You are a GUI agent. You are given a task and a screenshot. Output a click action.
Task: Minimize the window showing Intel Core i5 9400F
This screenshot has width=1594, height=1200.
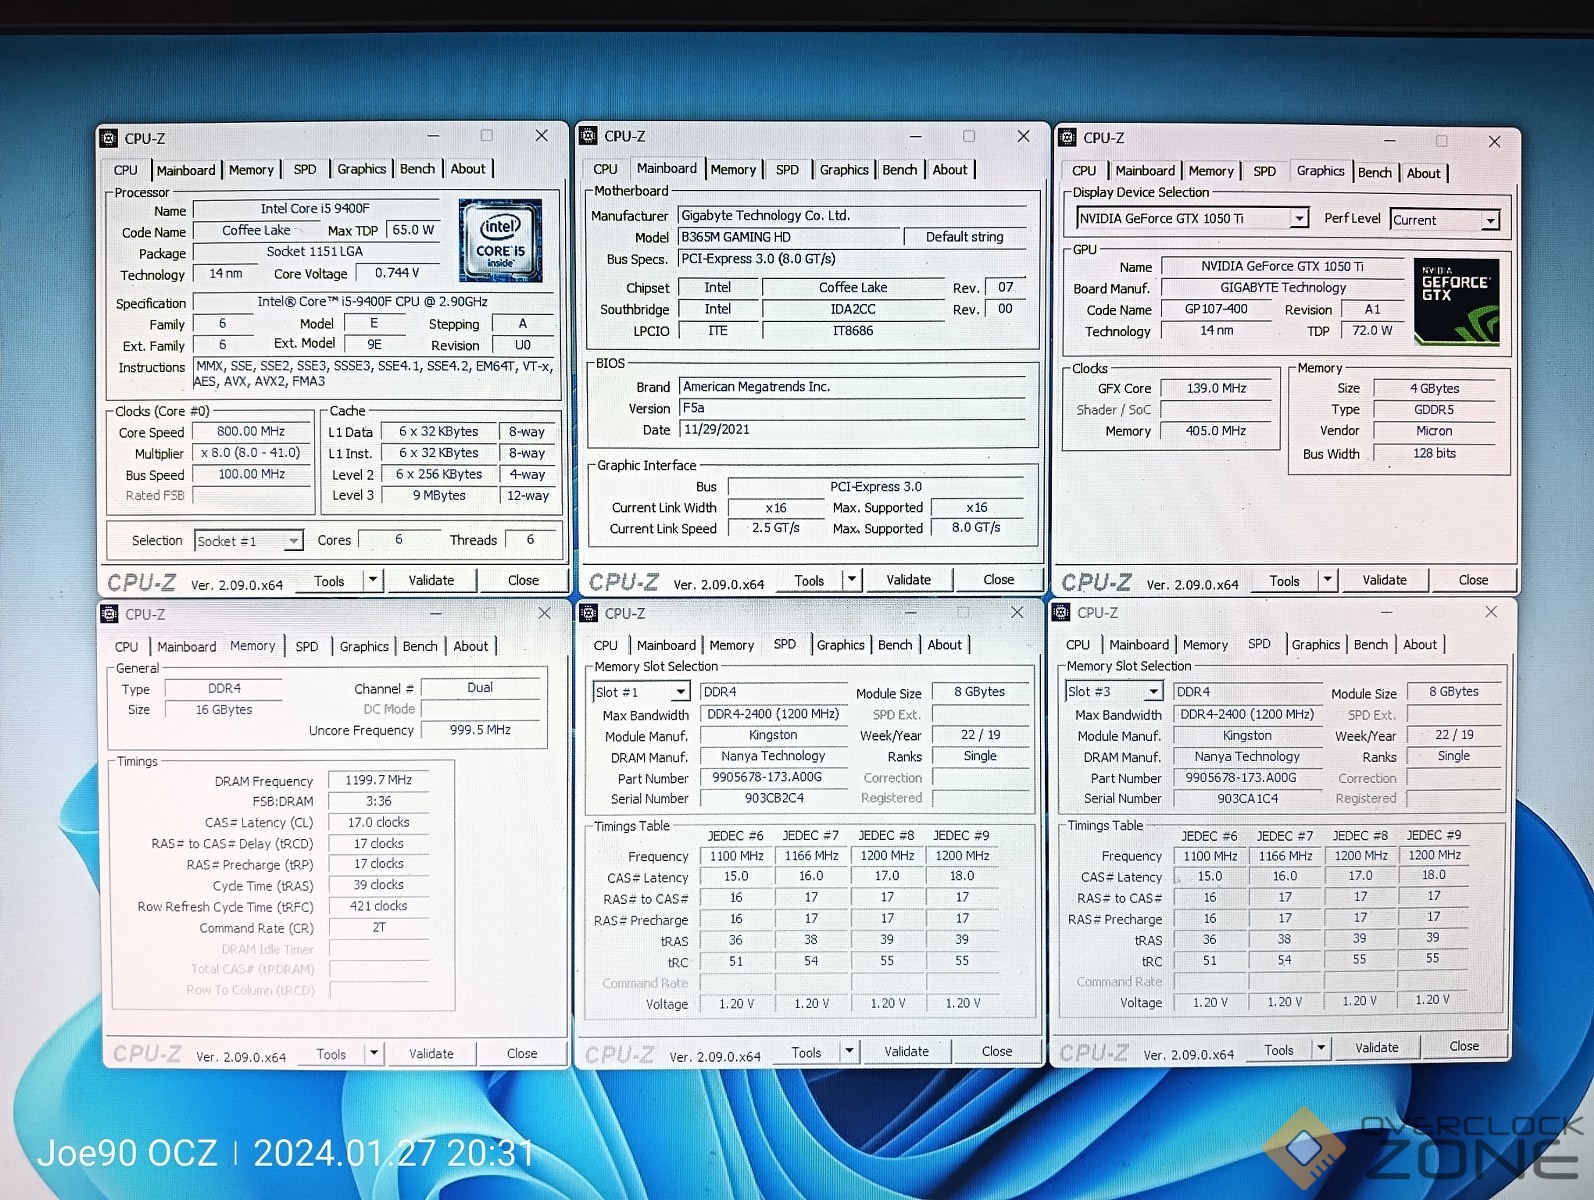click(433, 136)
